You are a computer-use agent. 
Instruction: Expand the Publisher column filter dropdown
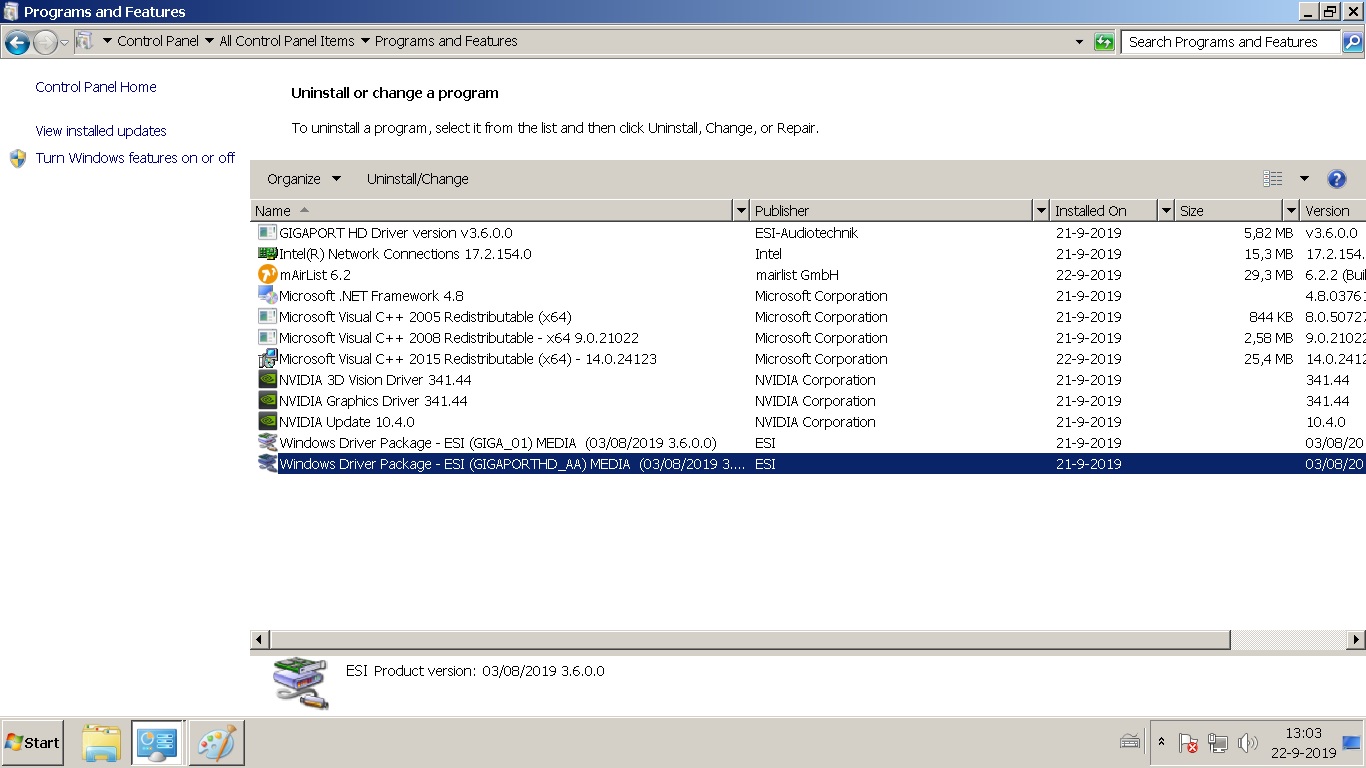pyautogui.click(x=1041, y=211)
